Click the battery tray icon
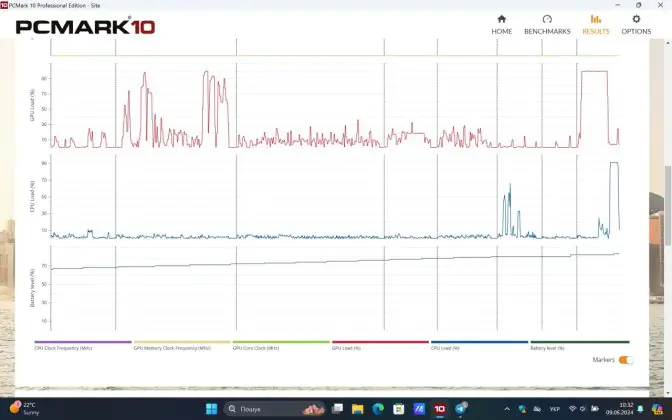 click(x=595, y=409)
